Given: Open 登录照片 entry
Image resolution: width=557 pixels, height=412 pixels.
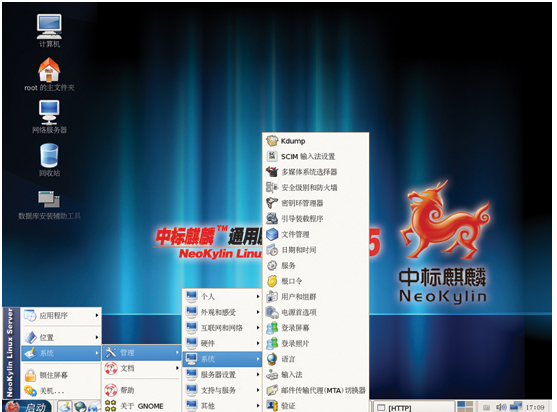Looking at the screenshot, I should (x=315, y=343).
